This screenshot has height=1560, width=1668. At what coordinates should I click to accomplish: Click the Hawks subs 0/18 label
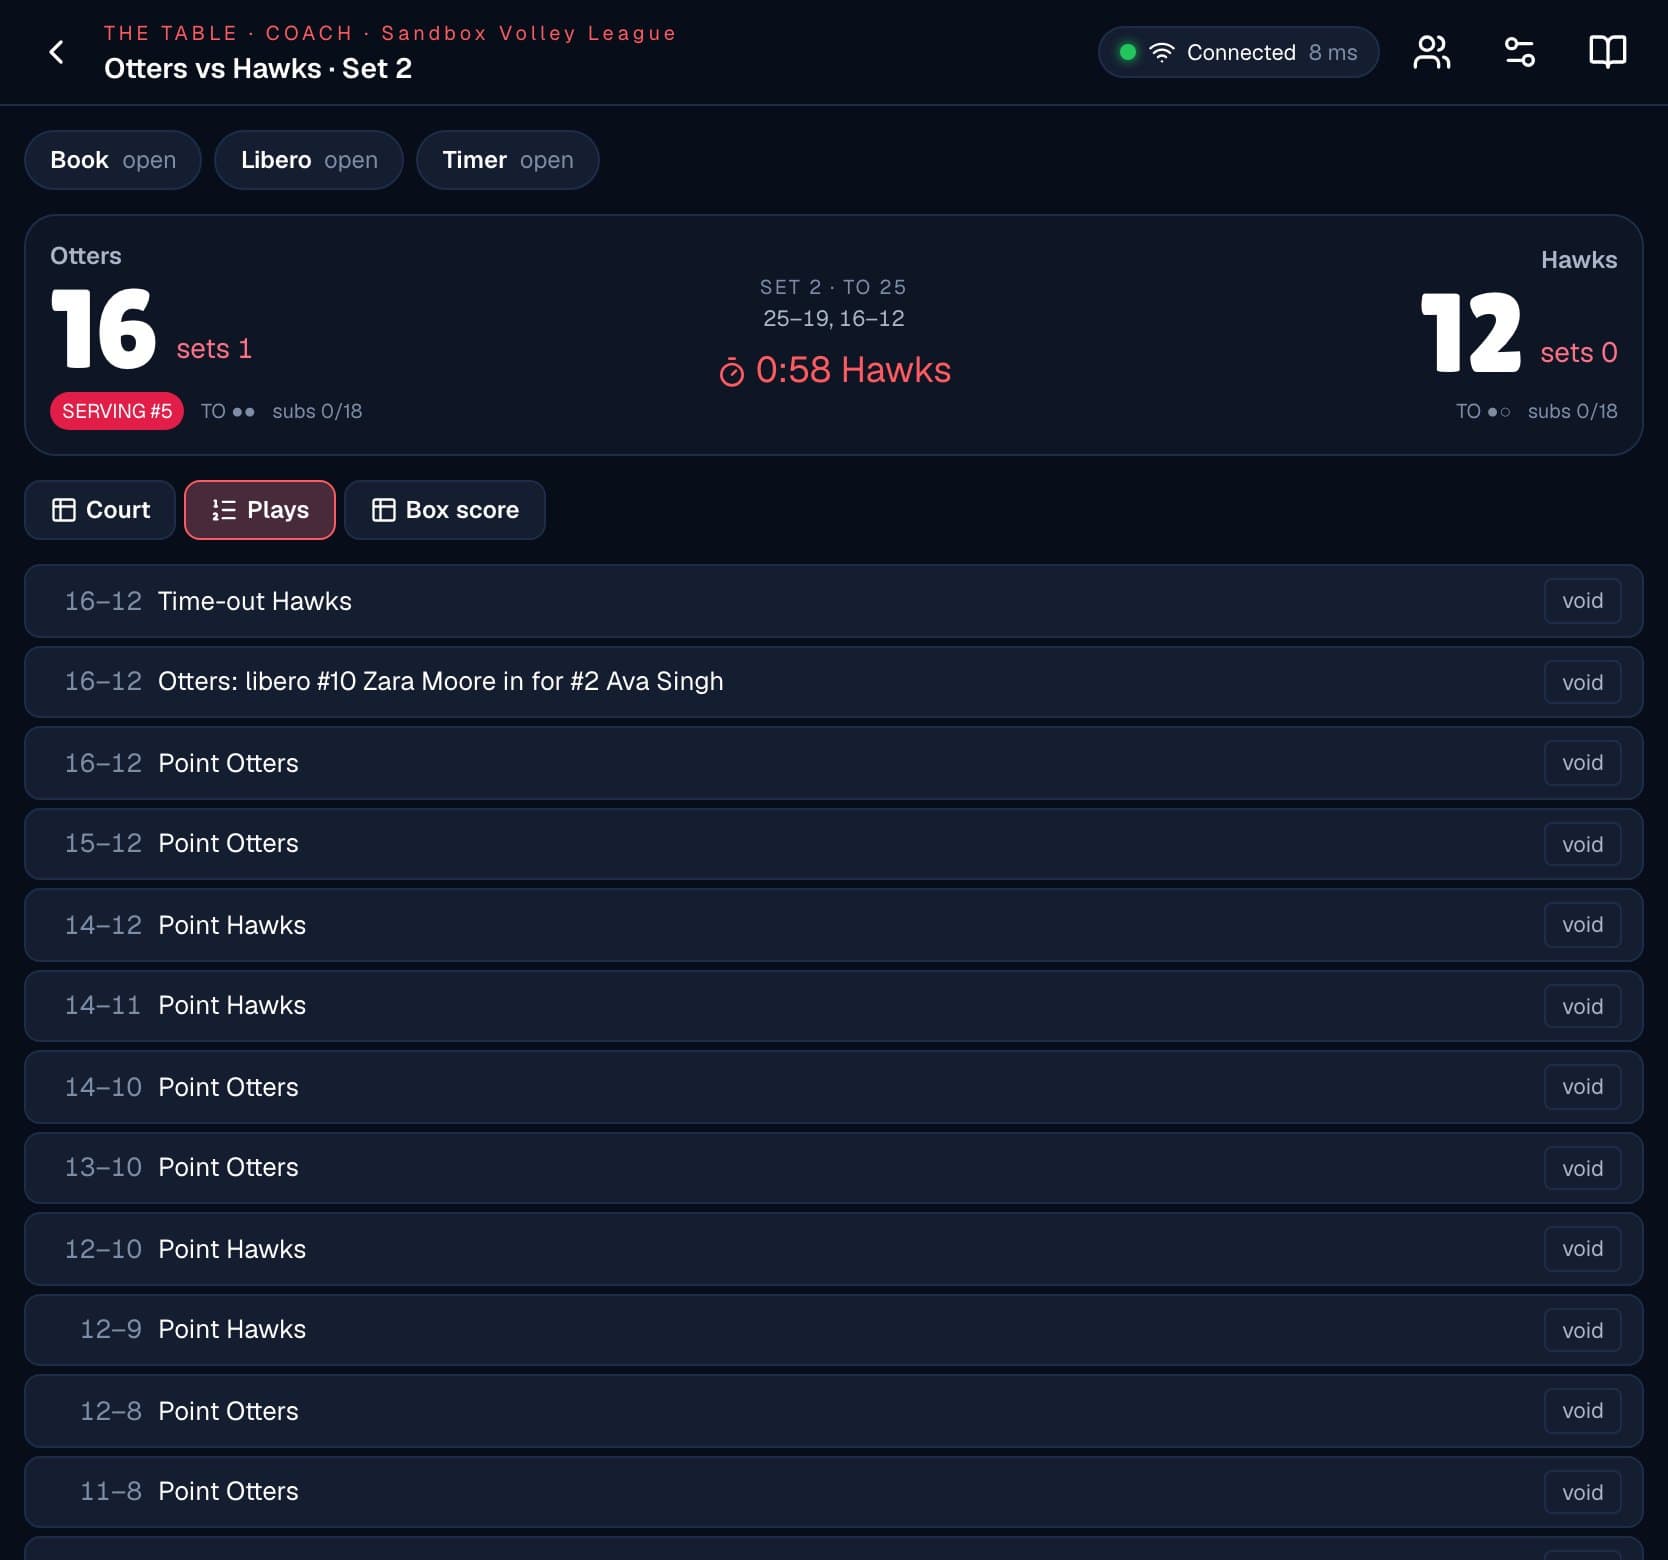(1572, 411)
